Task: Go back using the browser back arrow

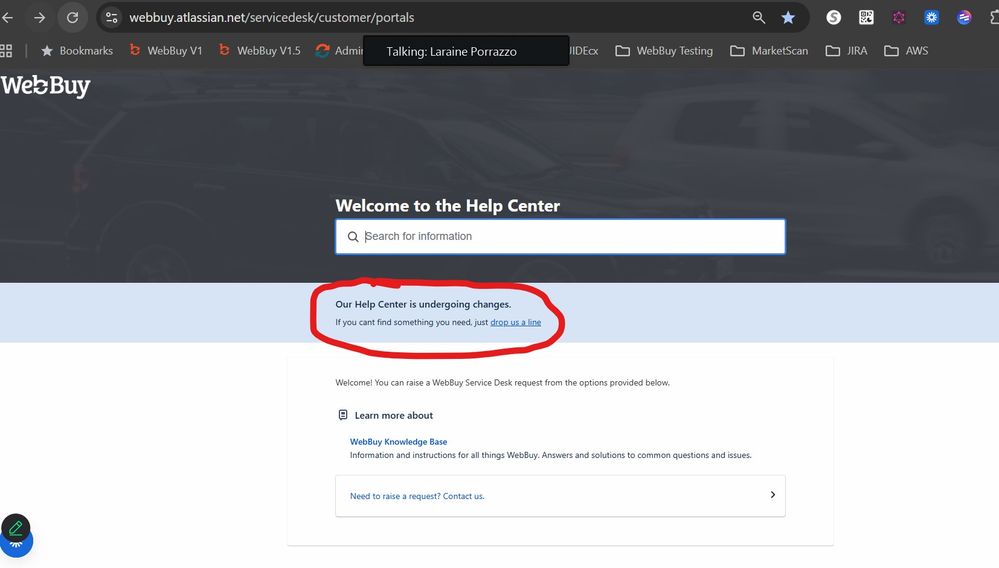Action: point(8,18)
